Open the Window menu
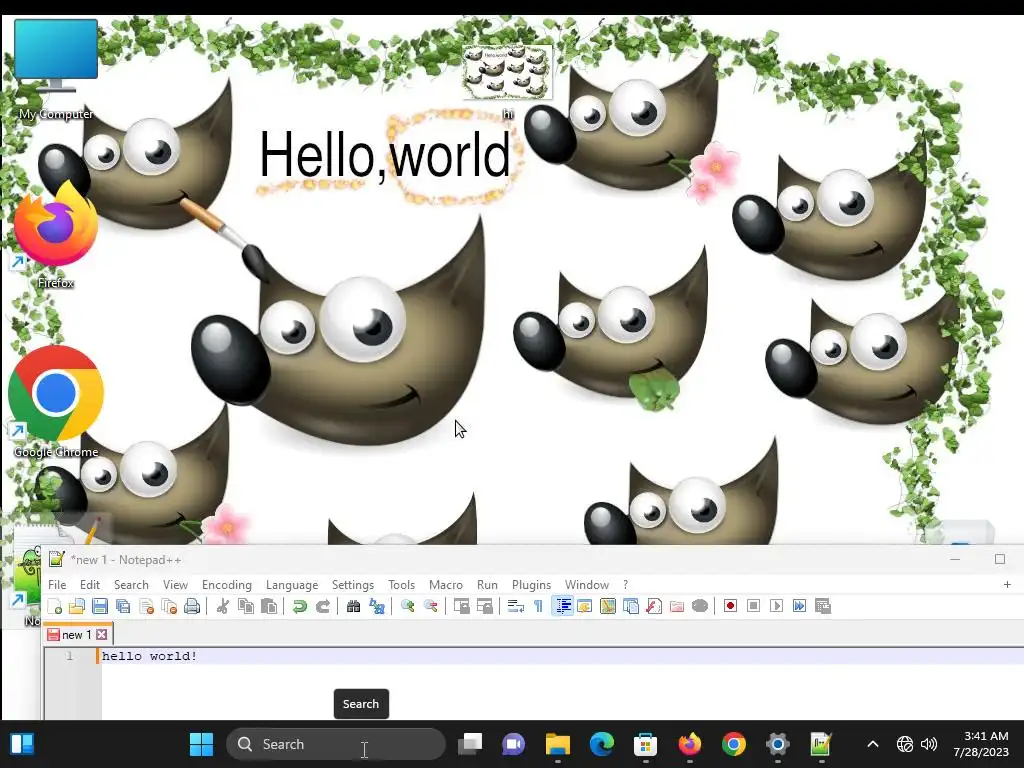The width and height of the screenshot is (1024, 768). tap(586, 584)
